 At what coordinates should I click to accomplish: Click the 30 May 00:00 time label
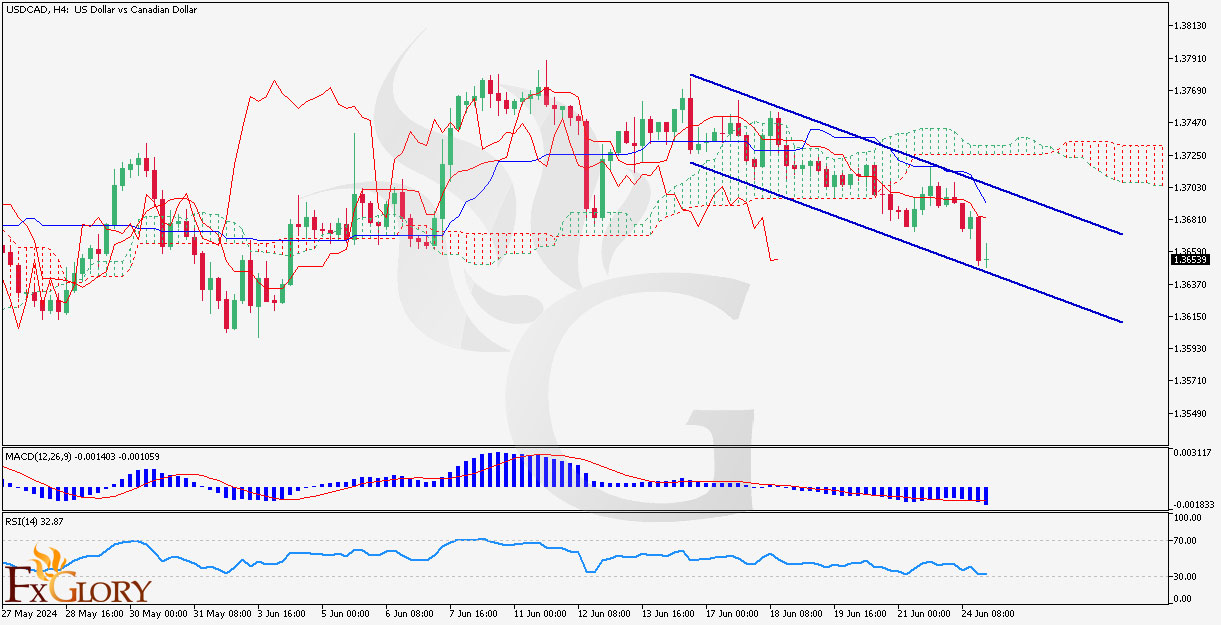point(159,612)
